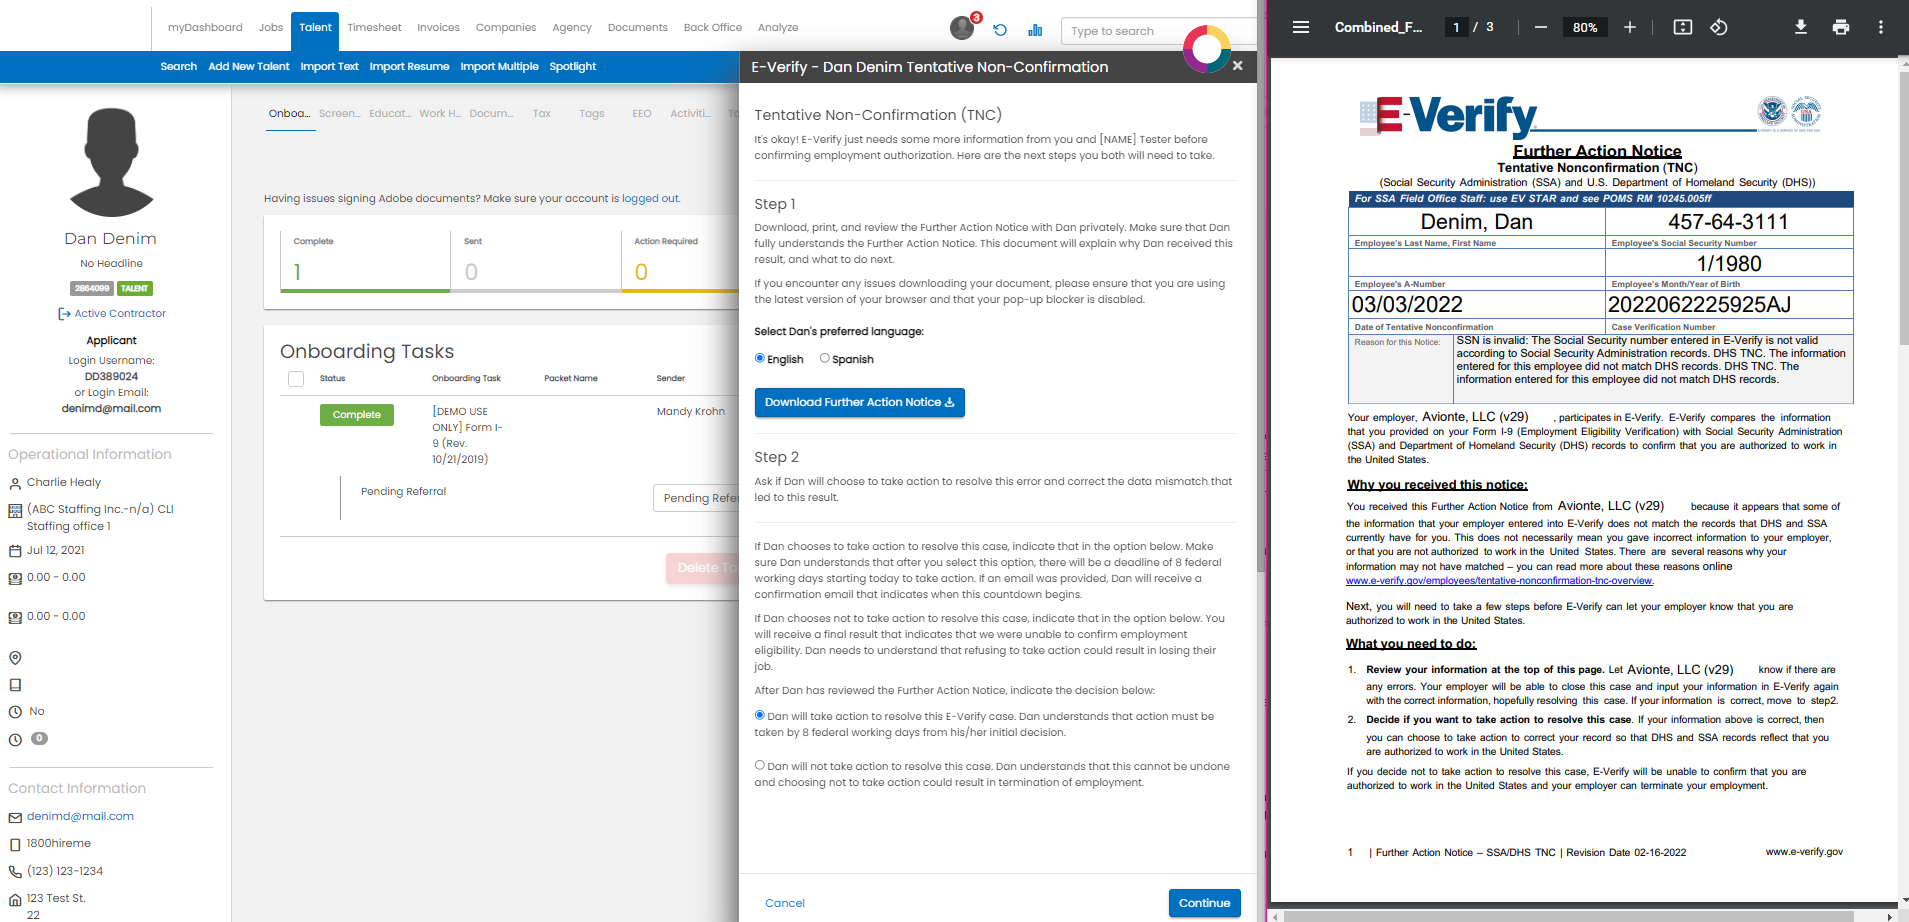Open the Active Contractor link
Viewport: 1909px width, 922px height.
pyautogui.click(x=120, y=314)
